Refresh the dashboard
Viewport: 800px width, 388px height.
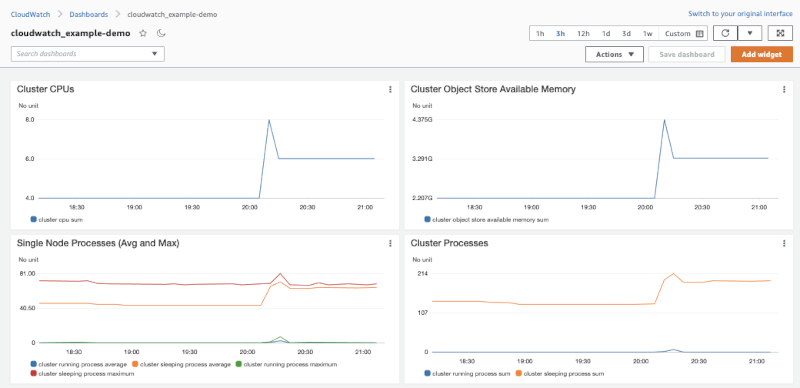(x=725, y=33)
